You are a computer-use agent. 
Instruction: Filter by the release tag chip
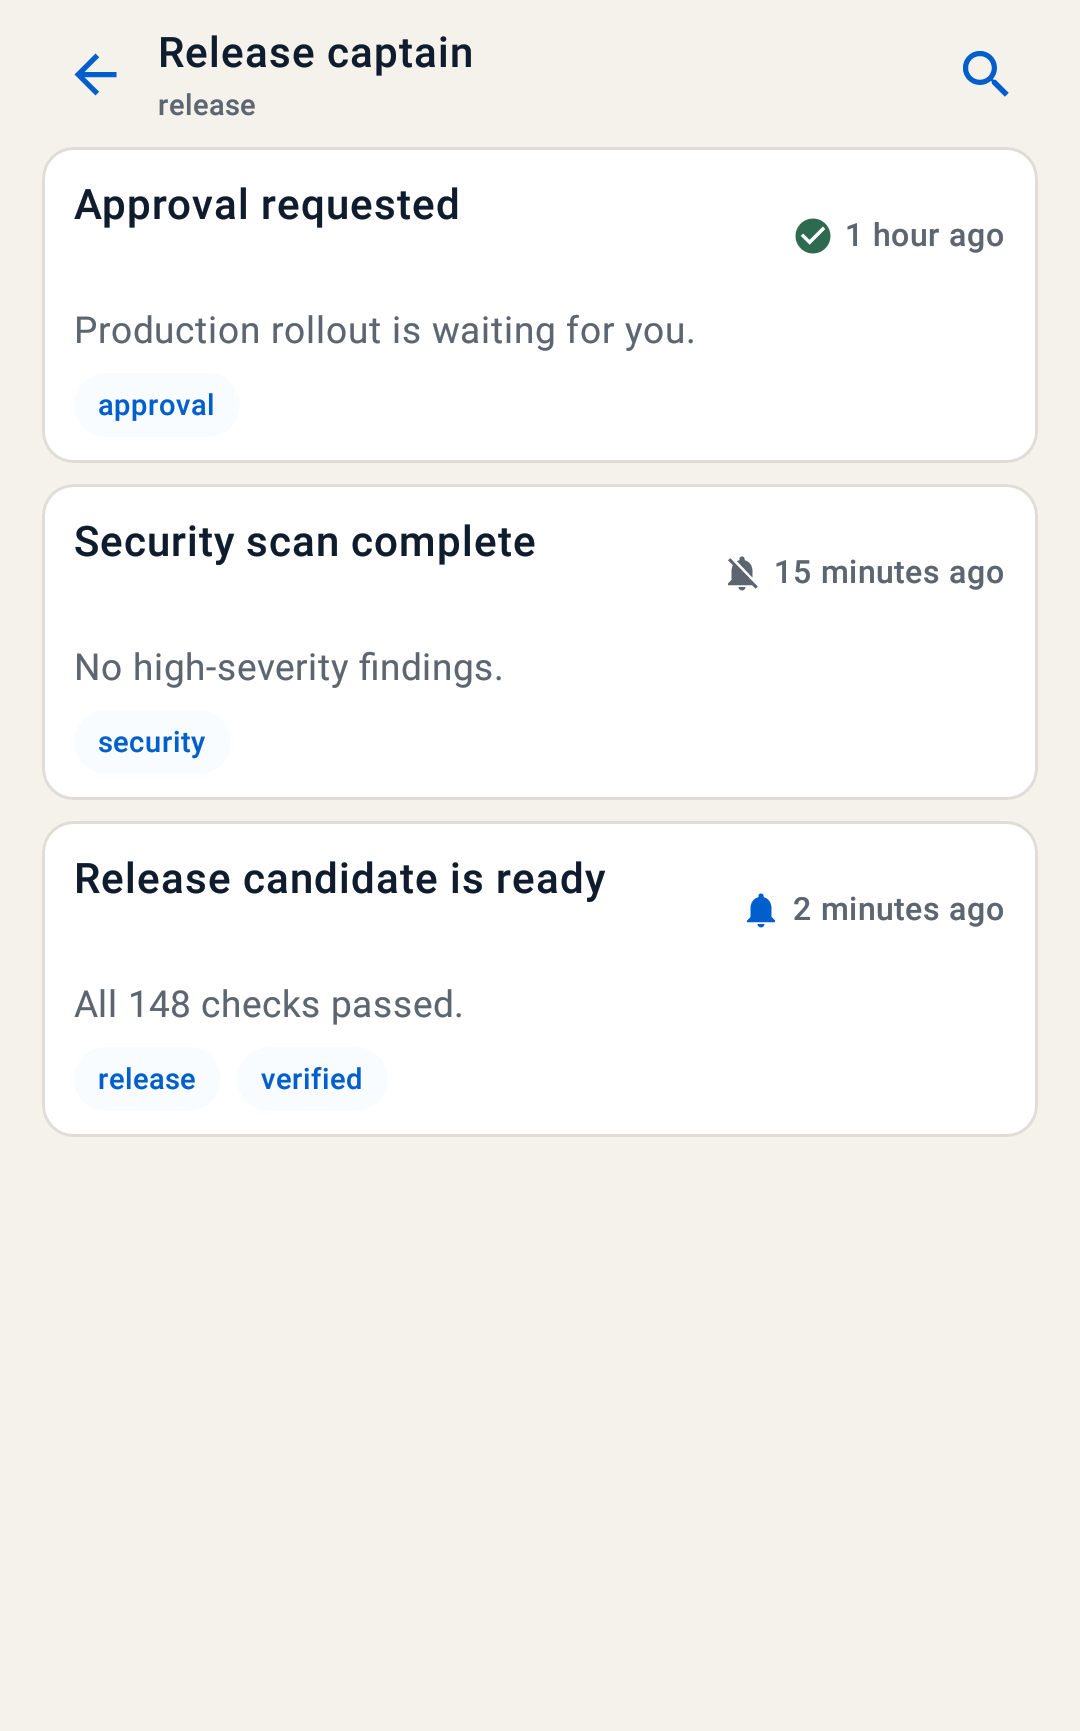coord(147,1080)
